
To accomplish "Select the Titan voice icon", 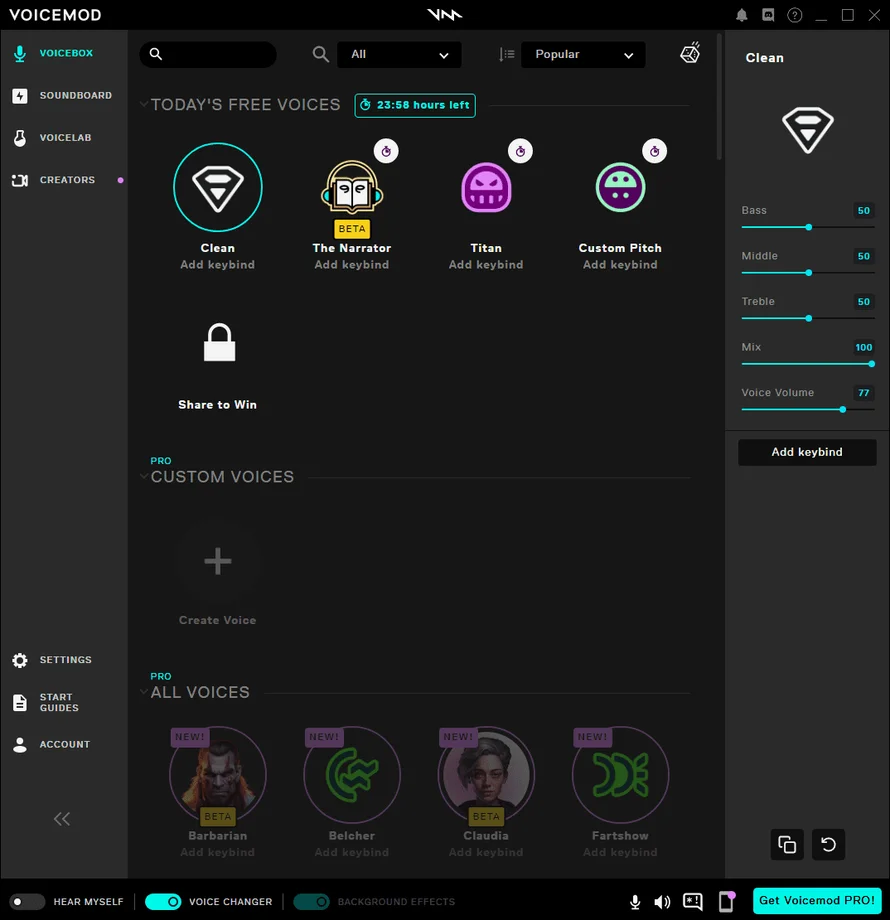I will [486, 188].
